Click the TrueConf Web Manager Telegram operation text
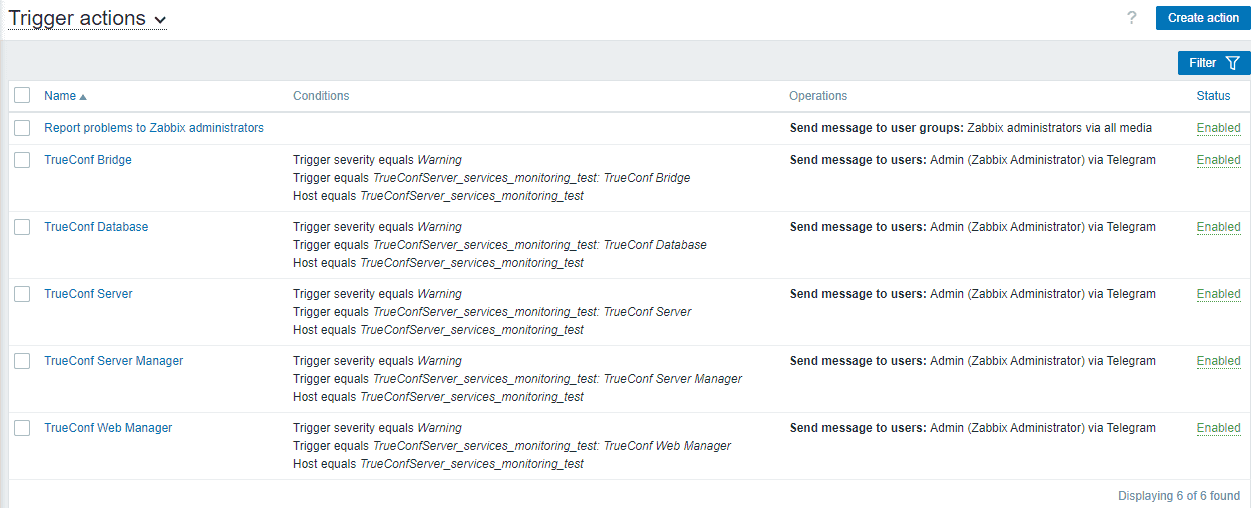The width and height of the screenshot is (1251, 508). (973, 428)
